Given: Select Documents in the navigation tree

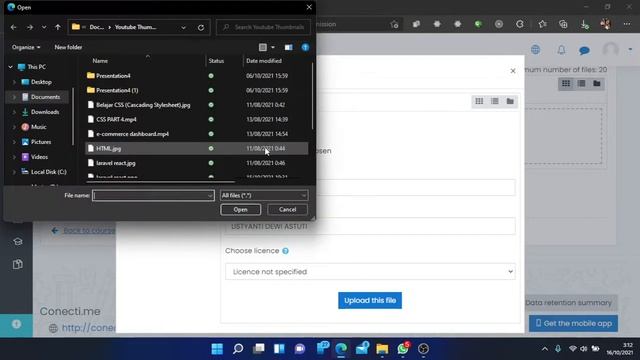Looking at the screenshot, I should click(x=45, y=97).
